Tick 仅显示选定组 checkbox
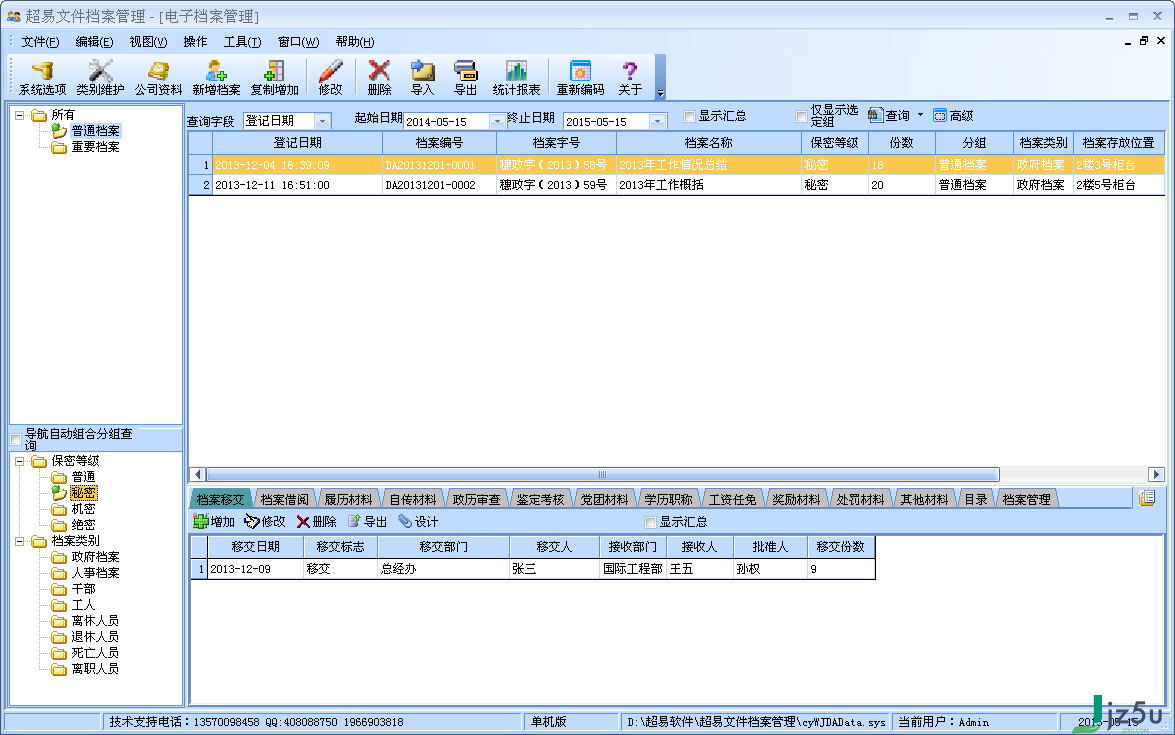 point(801,116)
